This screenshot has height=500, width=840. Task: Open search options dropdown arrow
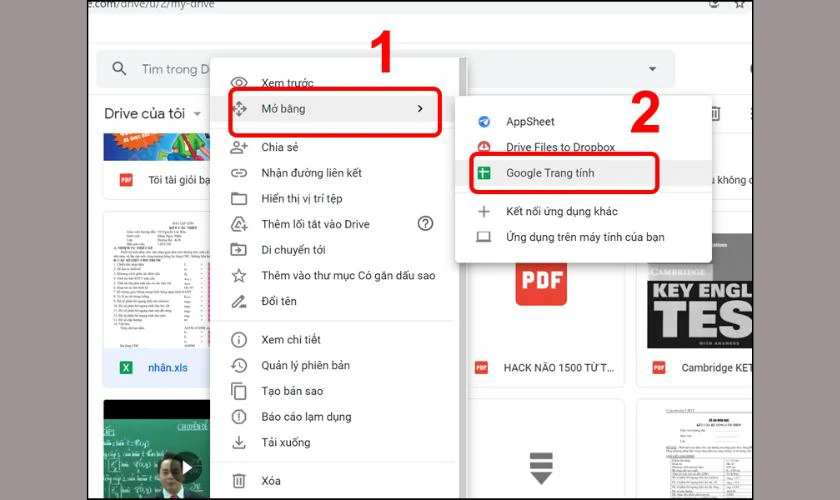652,69
